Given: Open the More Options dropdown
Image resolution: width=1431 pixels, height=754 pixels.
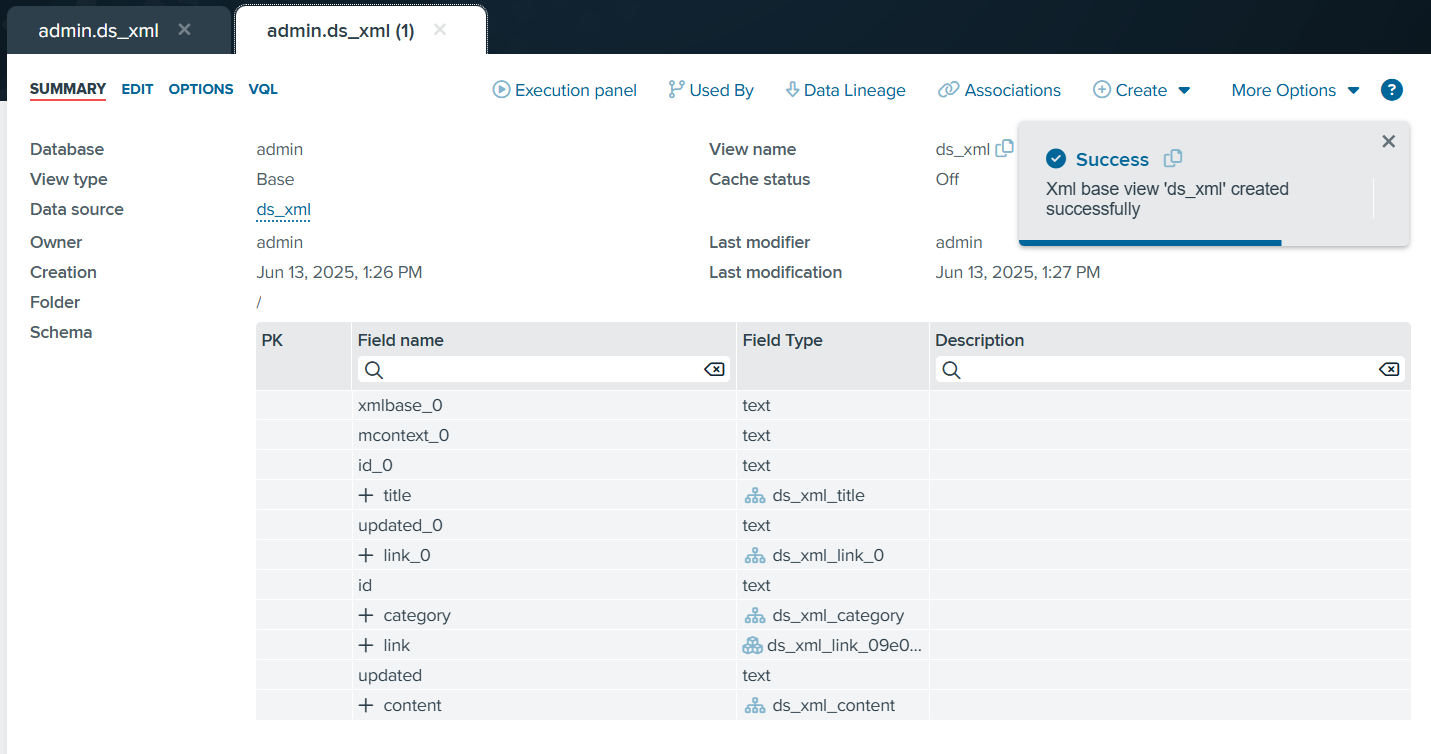Looking at the screenshot, I should 1295,90.
